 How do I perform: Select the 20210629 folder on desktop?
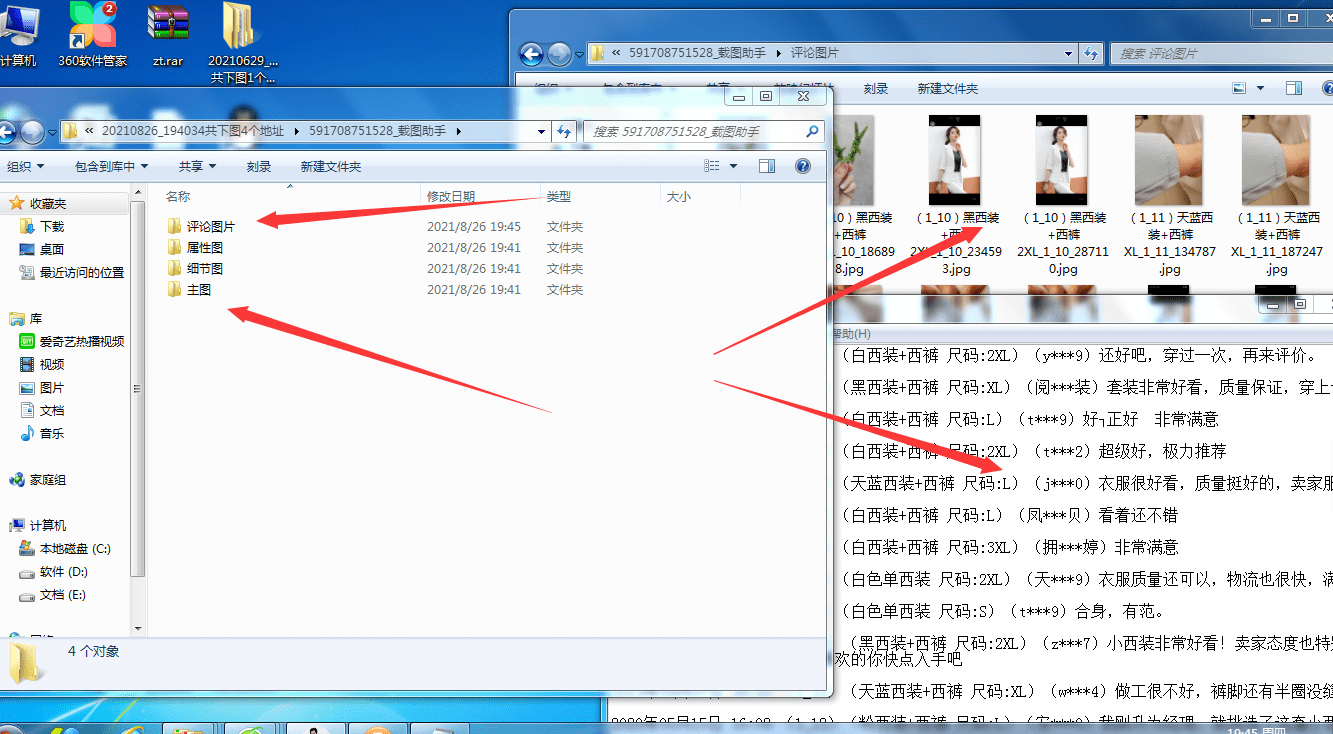pos(242,44)
